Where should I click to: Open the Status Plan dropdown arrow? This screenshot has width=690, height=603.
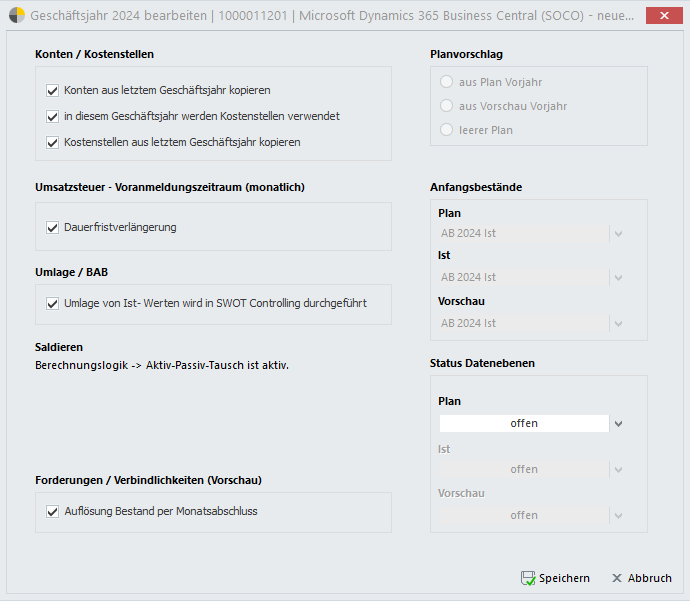click(618, 423)
